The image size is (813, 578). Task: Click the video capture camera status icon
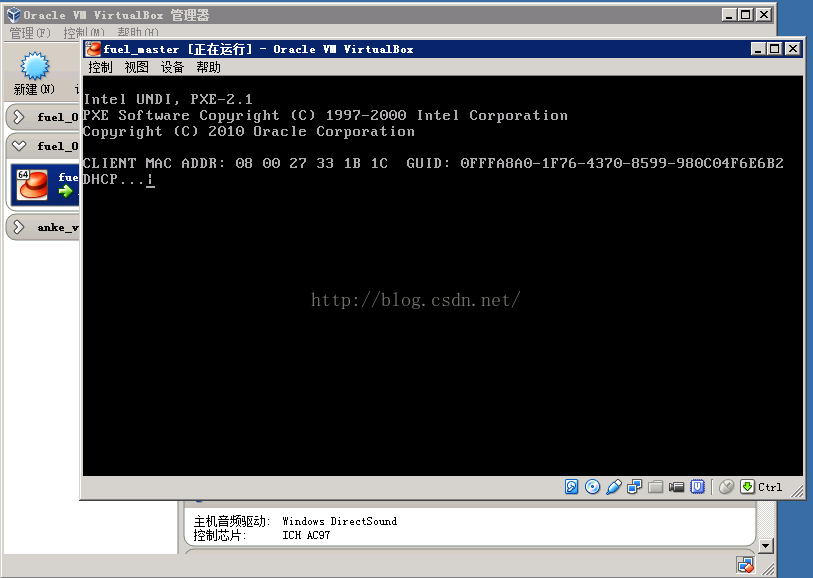click(x=676, y=487)
